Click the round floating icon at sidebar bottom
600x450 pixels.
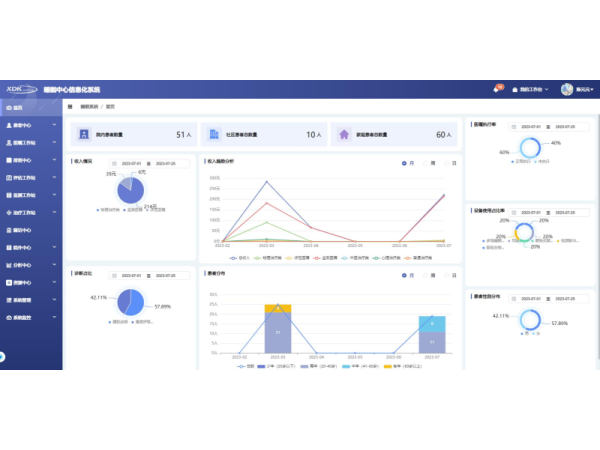pos(2,356)
